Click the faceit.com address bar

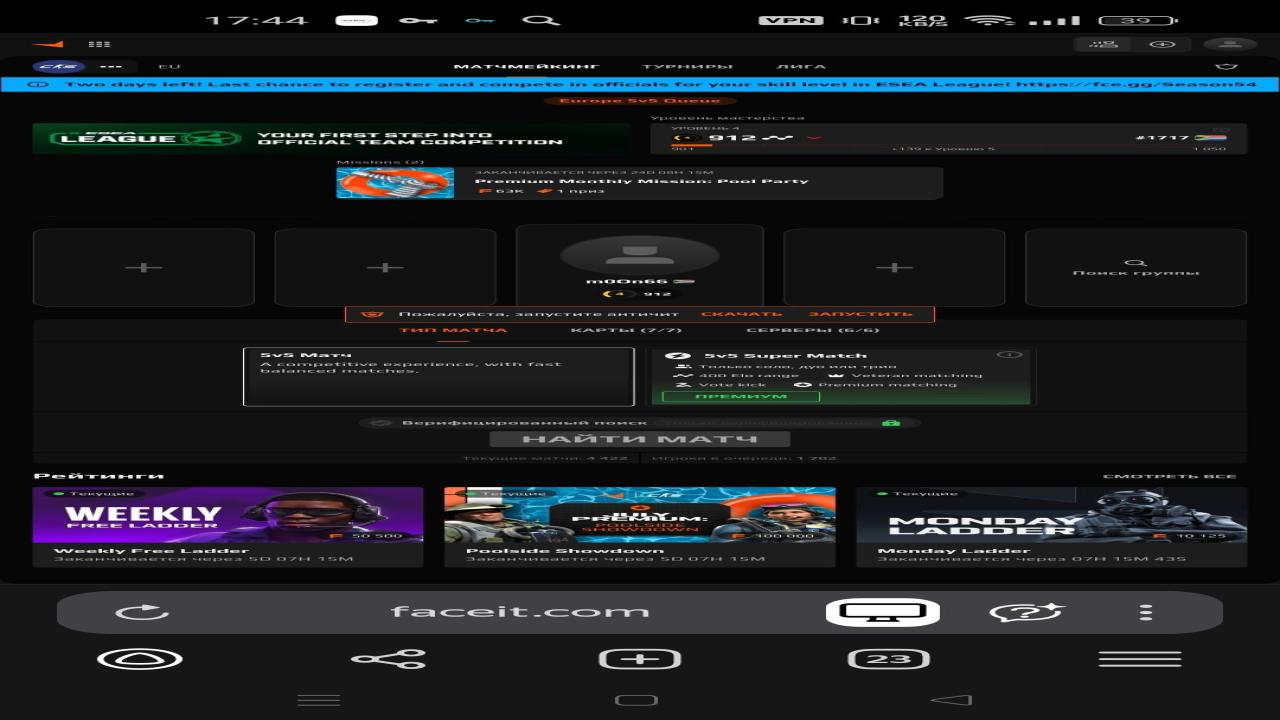tap(520, 612)
